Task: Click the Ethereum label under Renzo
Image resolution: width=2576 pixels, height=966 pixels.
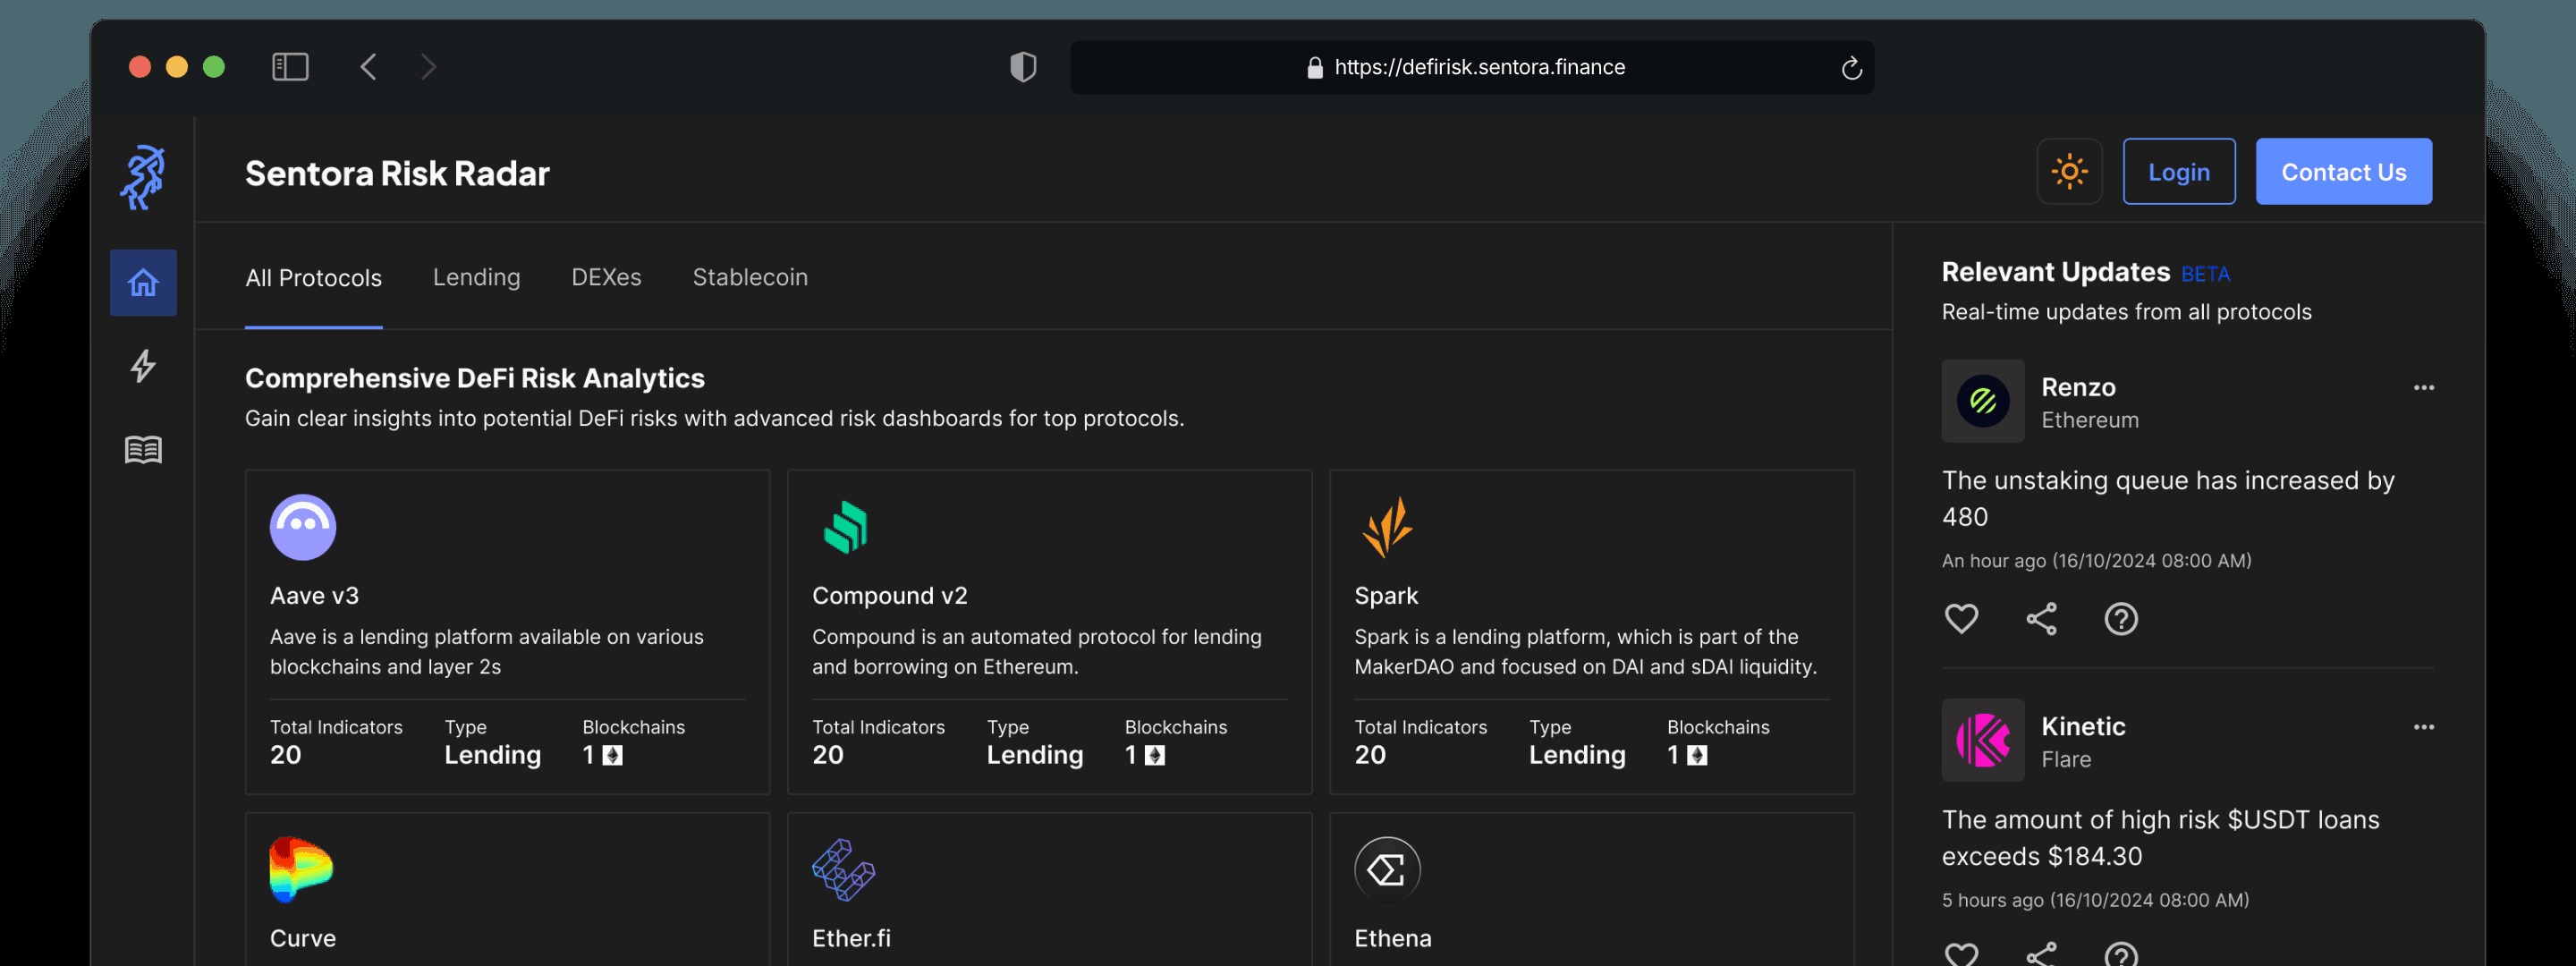Action: (2089, 420)
